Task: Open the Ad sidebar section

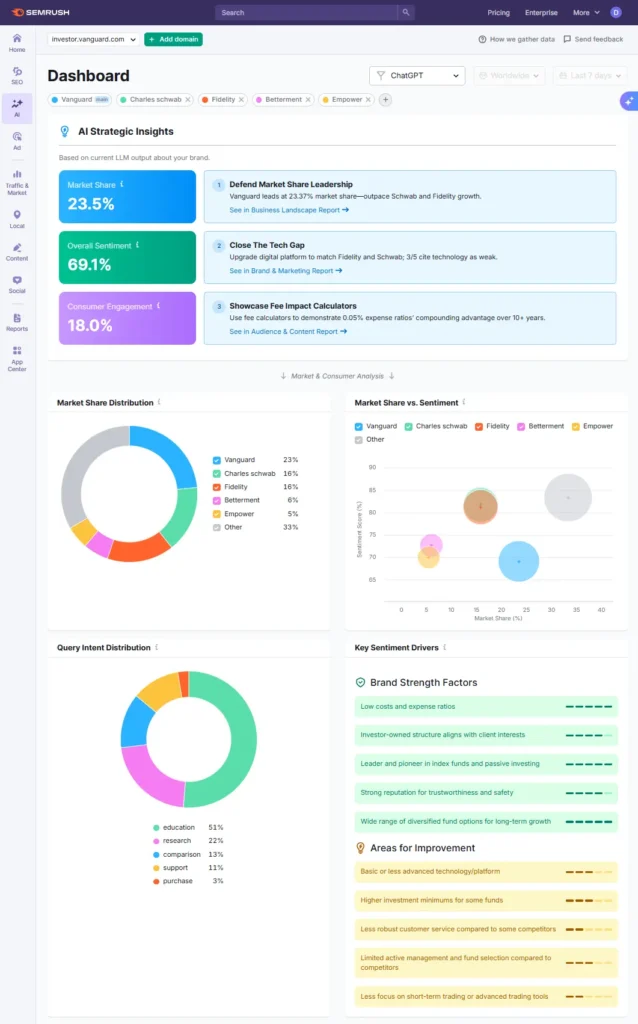Action: (x=17, y=140)
